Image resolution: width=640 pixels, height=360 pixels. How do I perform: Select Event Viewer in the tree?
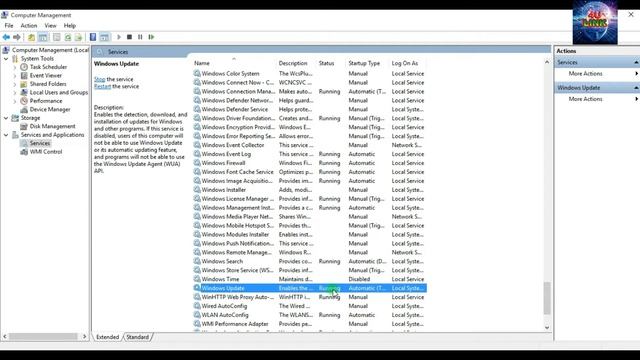(x=46, y=76)
